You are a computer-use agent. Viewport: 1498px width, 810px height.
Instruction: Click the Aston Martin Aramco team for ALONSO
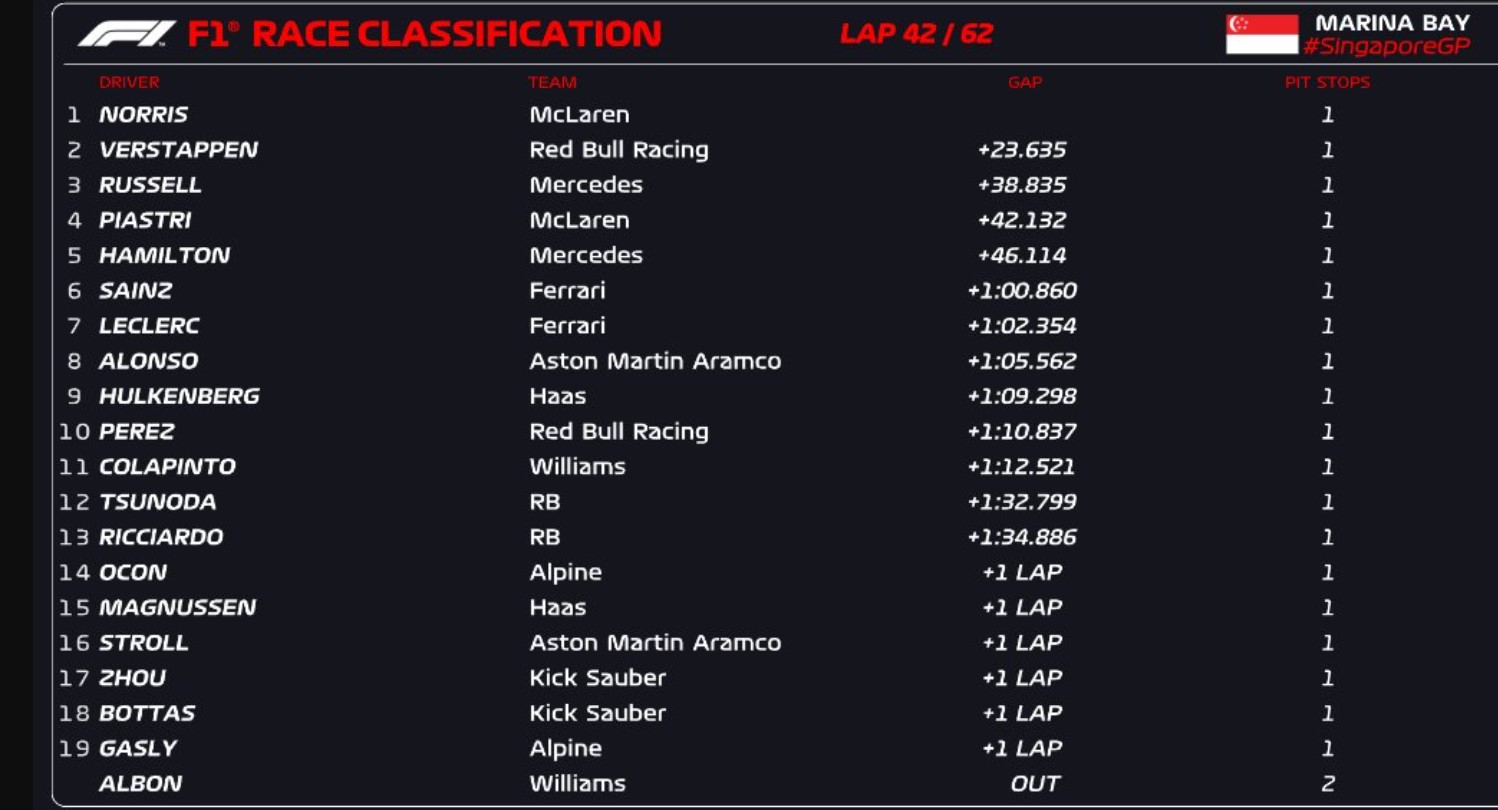click(x=655, y=361)
